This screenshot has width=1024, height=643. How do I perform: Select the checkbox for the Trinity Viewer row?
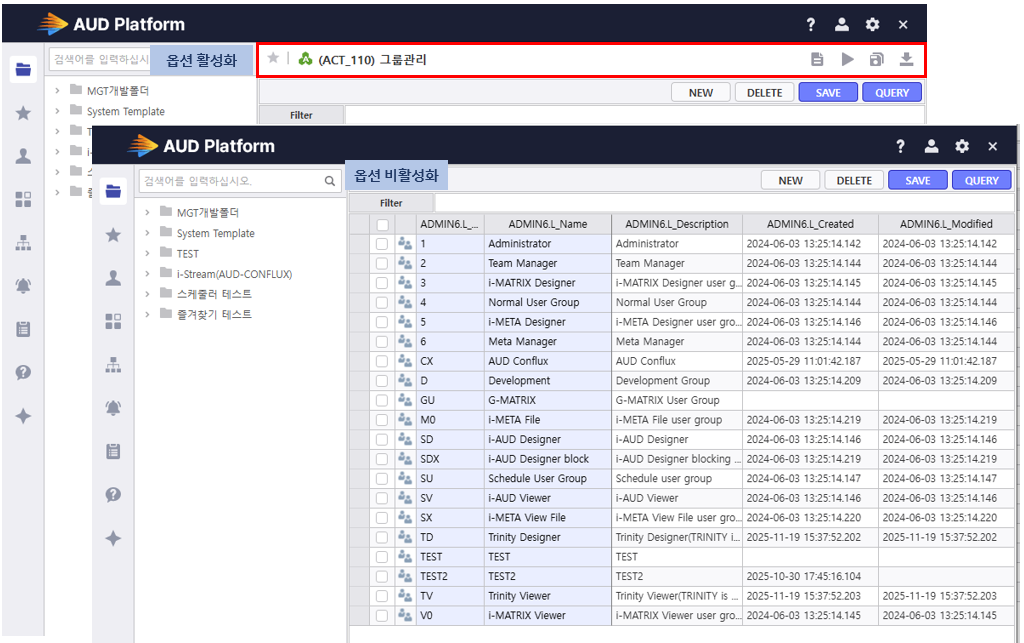(382, 596)
